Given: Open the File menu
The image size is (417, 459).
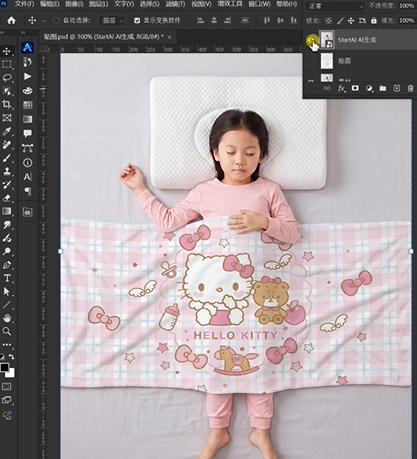Looking at the screenshot, I should pyautogui.click(x=24, y=4).
